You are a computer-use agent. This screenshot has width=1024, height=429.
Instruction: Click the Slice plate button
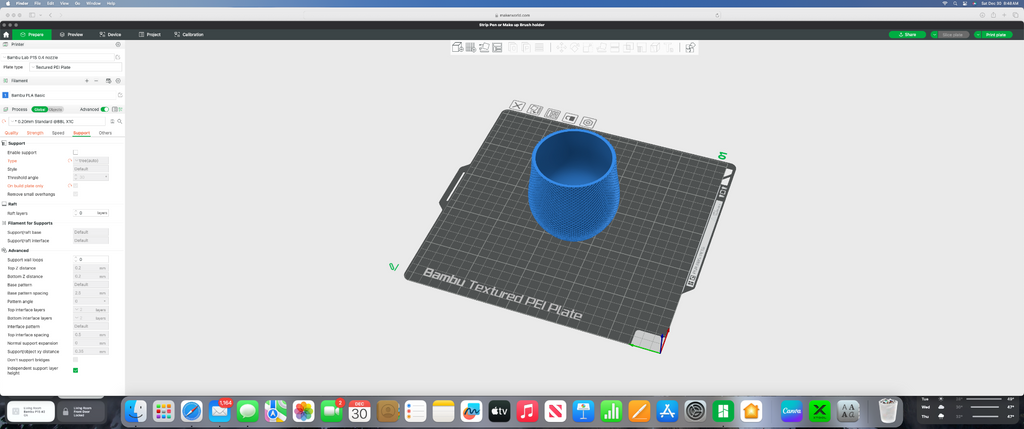952,34
